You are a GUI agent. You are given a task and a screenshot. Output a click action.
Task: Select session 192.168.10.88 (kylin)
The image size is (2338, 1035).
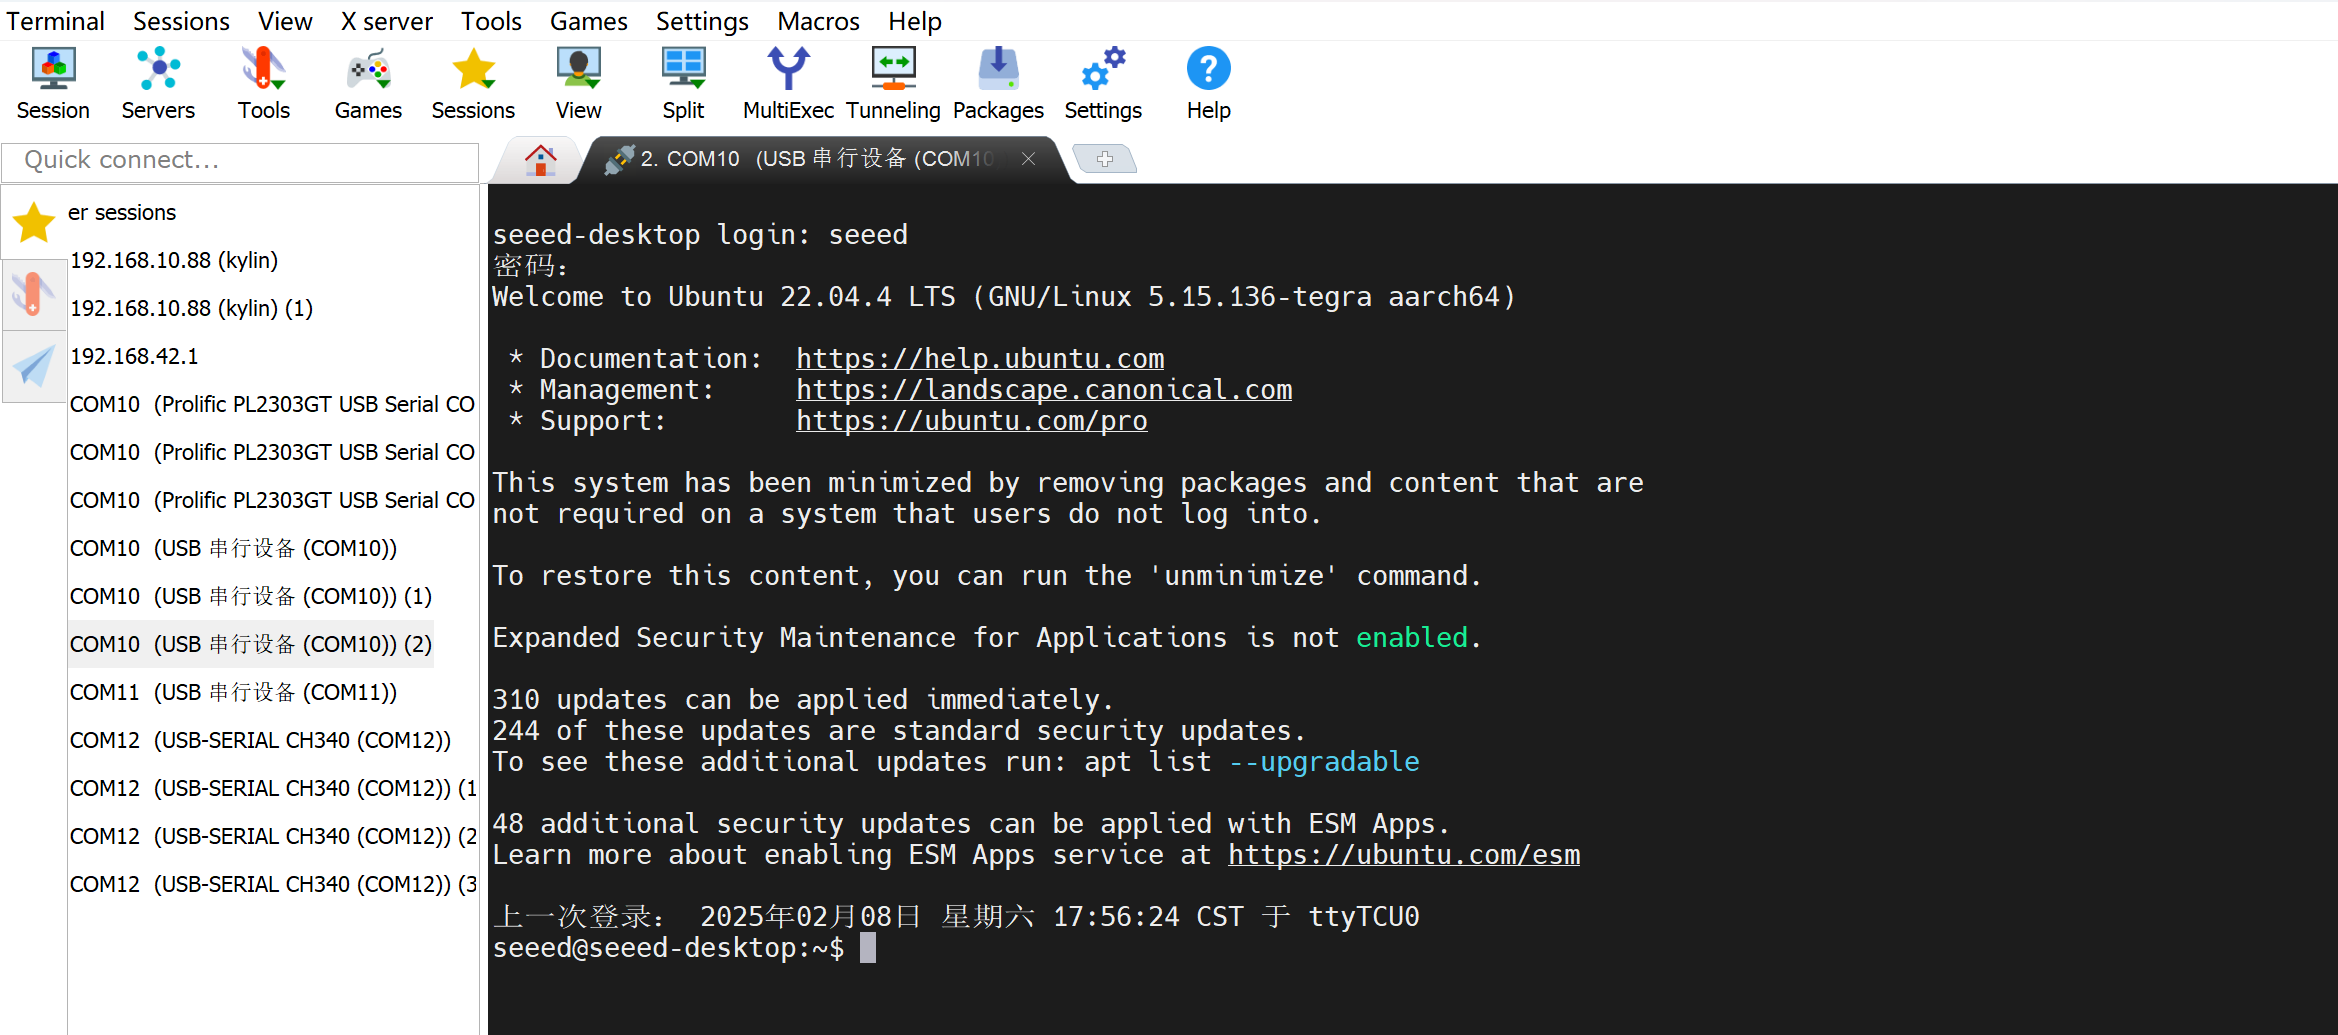pos(174,260)
